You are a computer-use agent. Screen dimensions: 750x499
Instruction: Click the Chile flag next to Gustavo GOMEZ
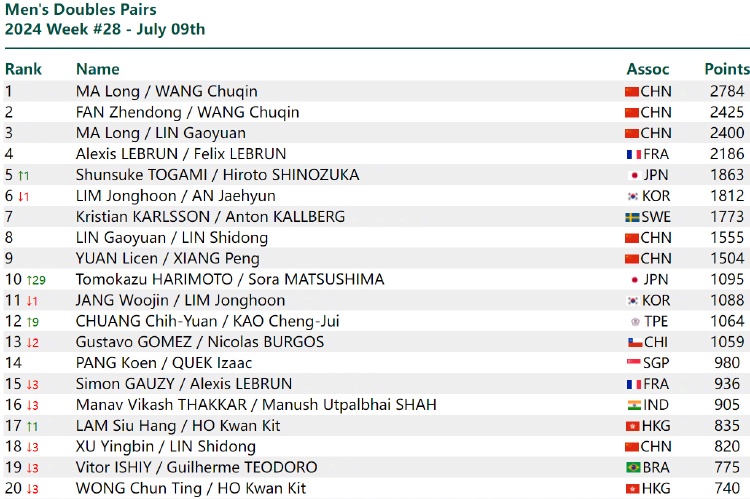click(x=635, y=343)
